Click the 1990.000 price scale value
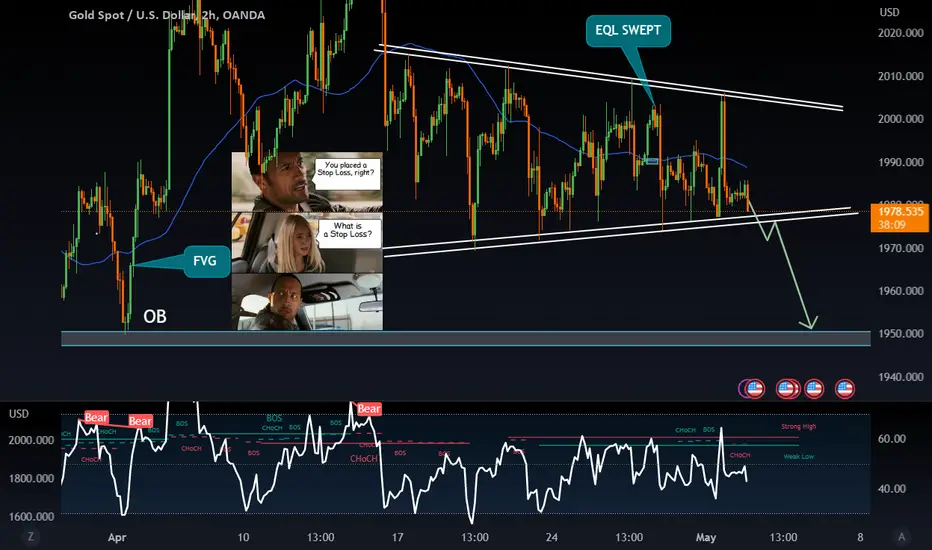The height and width of the screenshot is (550, 932). click(x=900, y=162)
